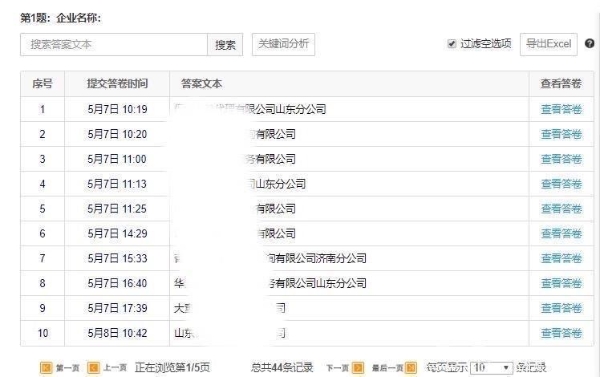Open 查看答卷 link for row 3

click(x=561, y=159)
